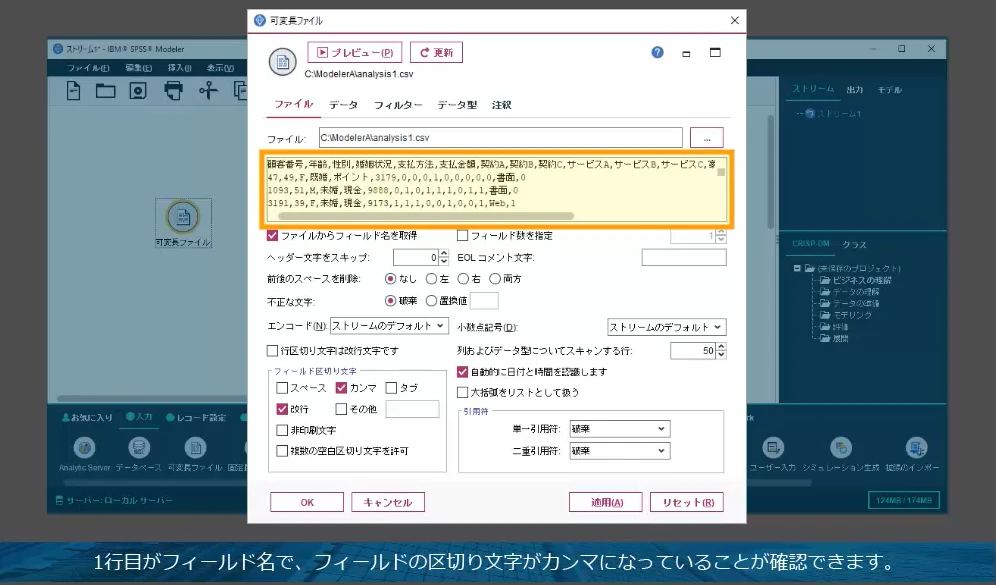Switch to the データ型 tab
996x585 pixels.
click(459, 104)
